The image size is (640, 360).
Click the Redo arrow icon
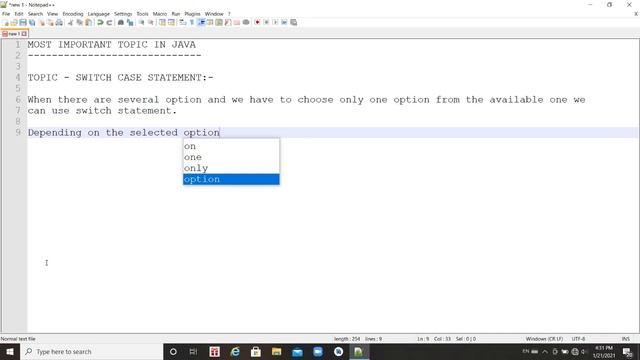click(x=109, y=22)
